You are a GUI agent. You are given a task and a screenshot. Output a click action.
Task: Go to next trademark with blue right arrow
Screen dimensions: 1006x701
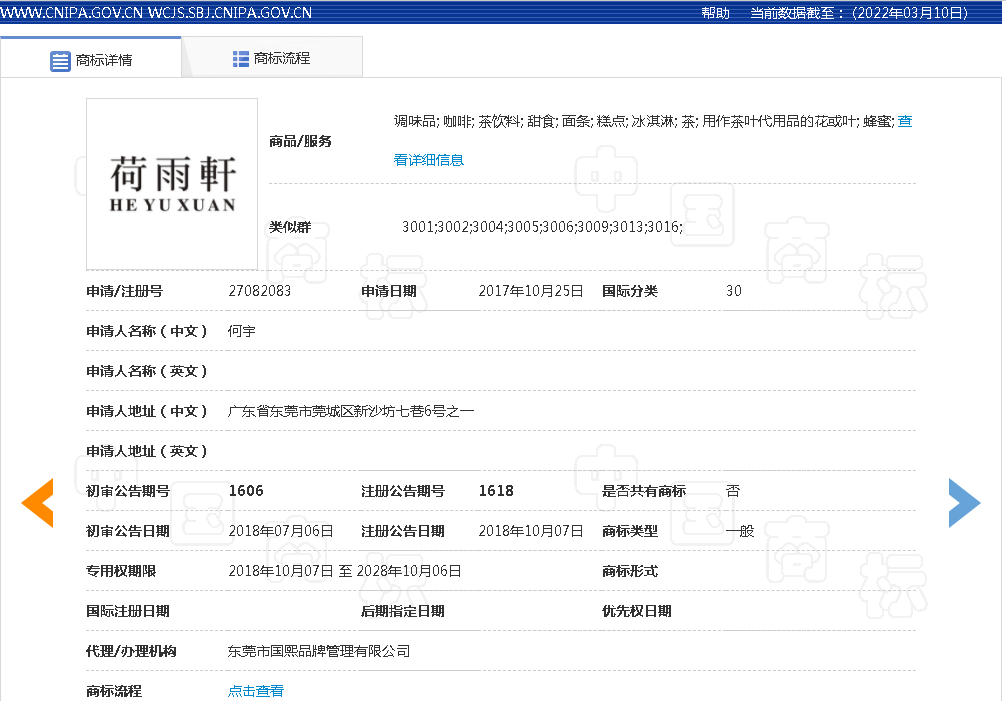coord(964,503)
